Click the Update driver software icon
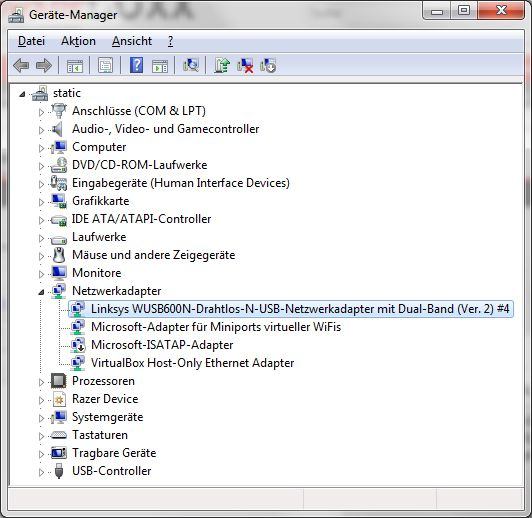 (x=222, y=65)
